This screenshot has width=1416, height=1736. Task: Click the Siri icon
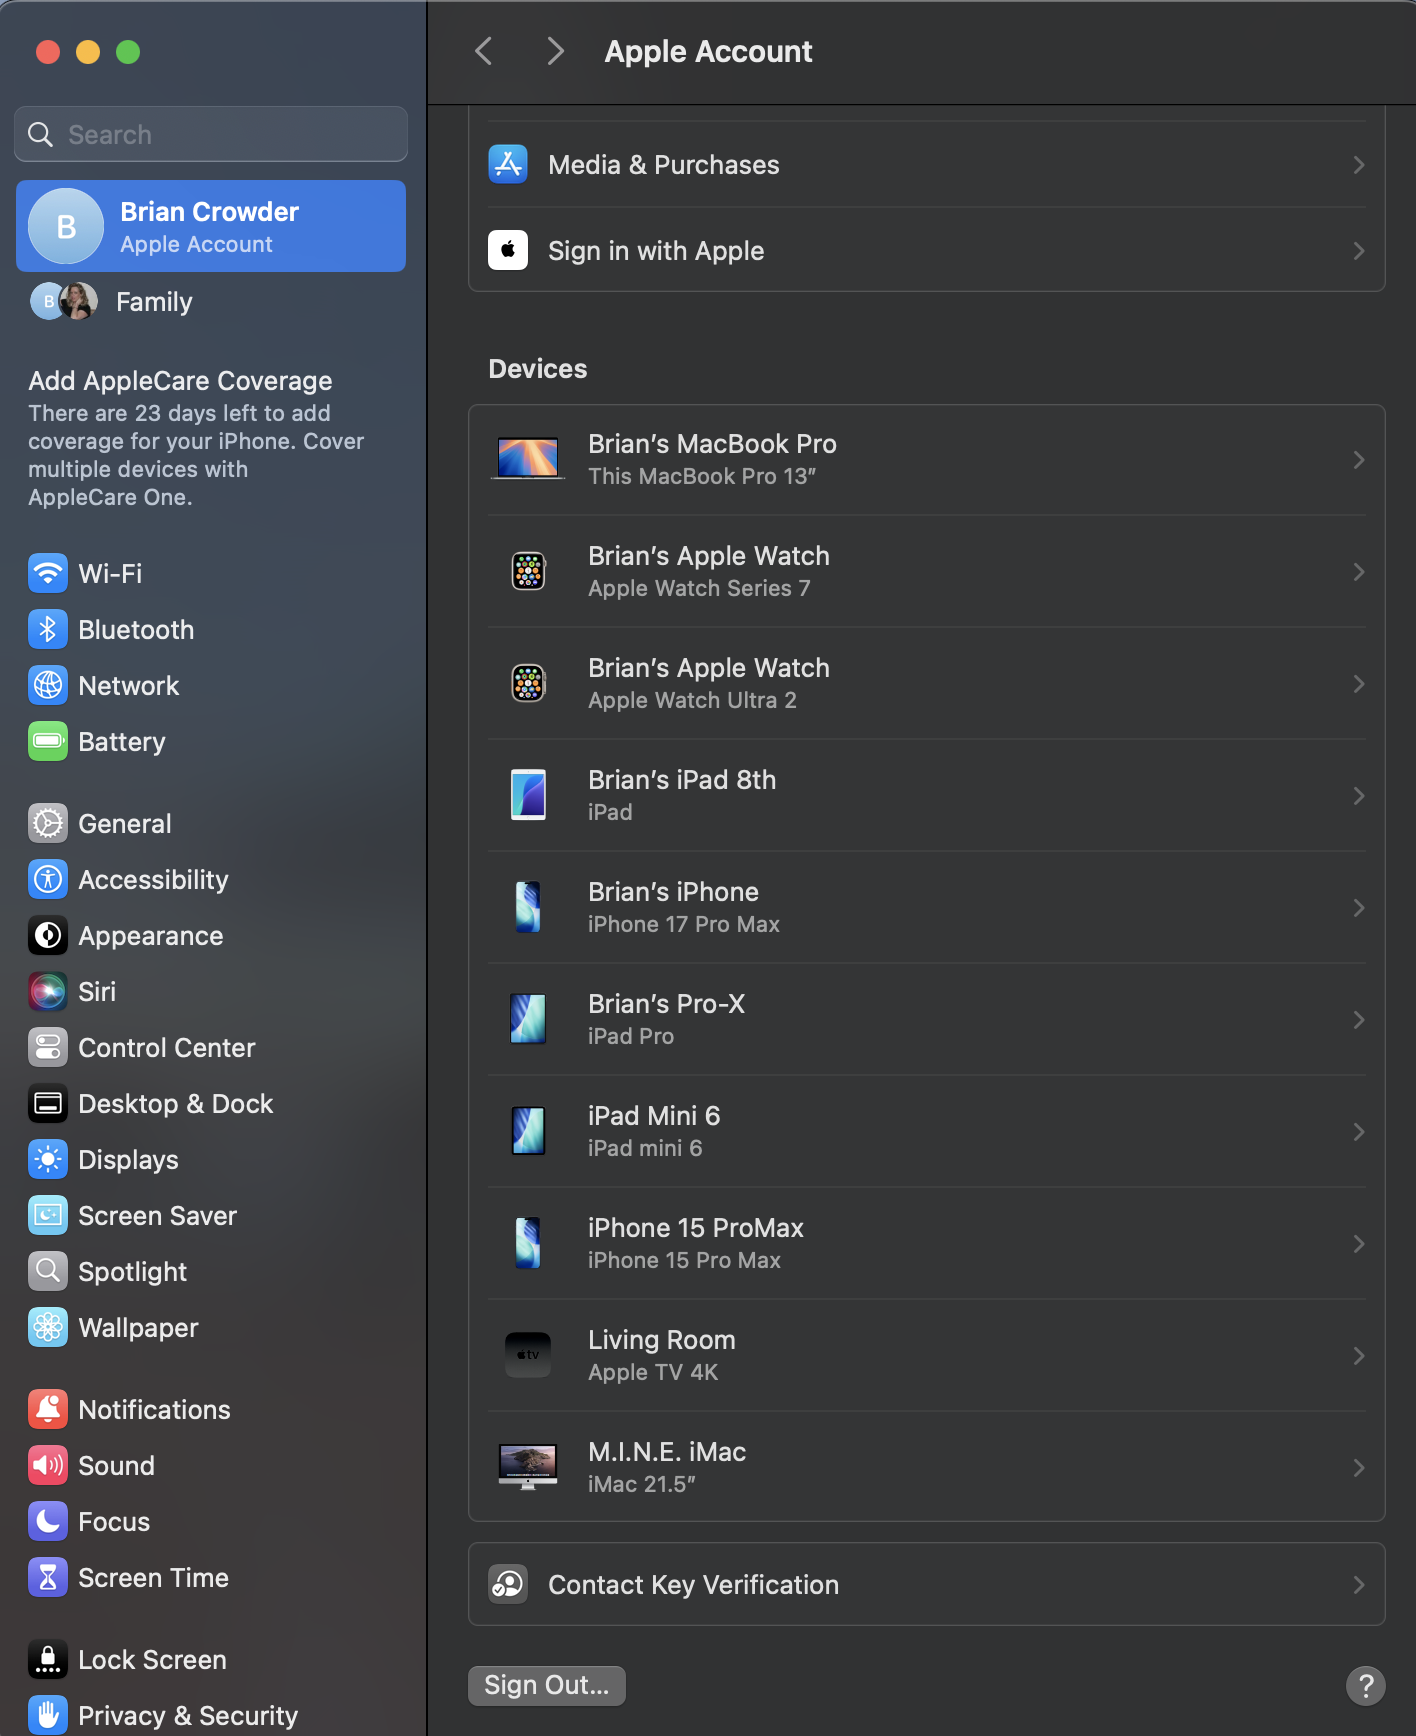pos(48,992)
